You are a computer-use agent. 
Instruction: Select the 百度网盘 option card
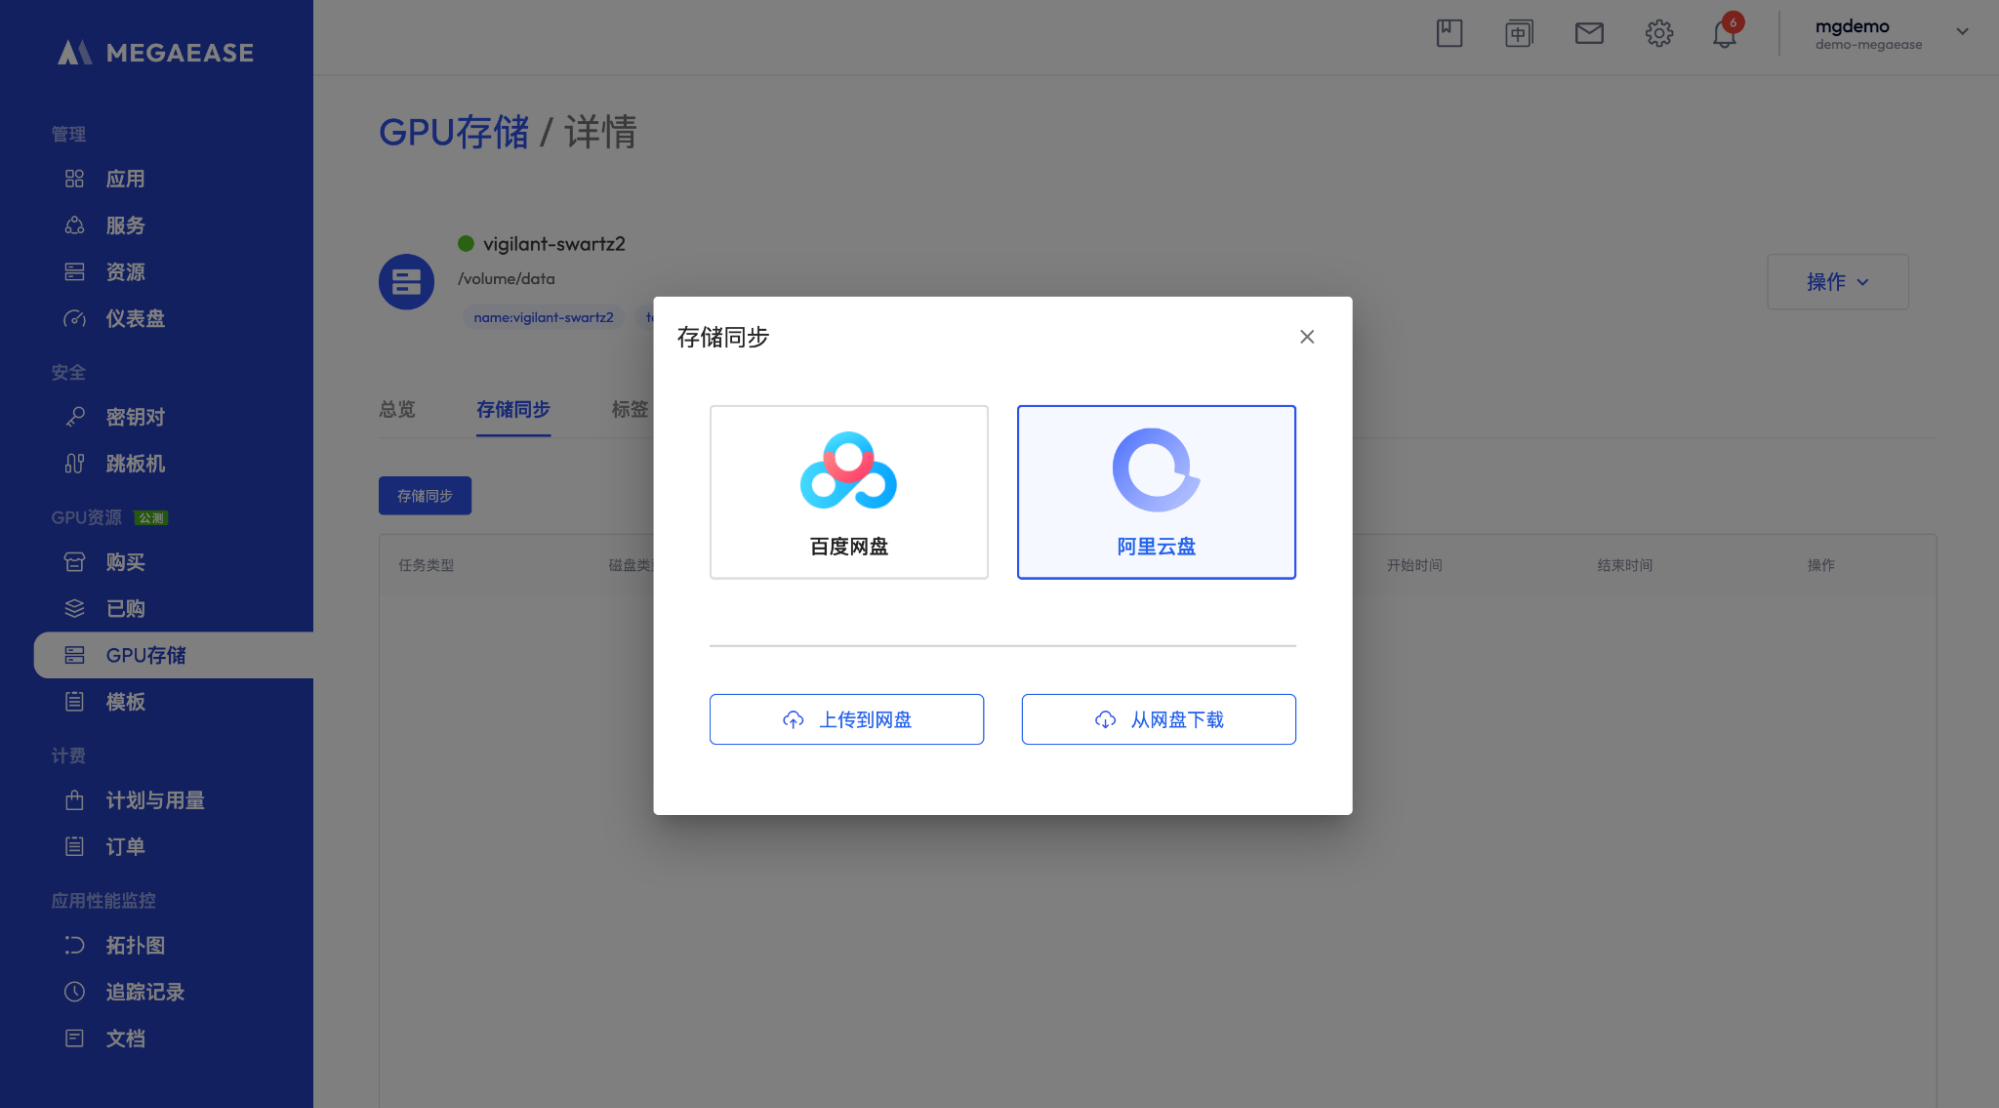click(x=849, y=492)
